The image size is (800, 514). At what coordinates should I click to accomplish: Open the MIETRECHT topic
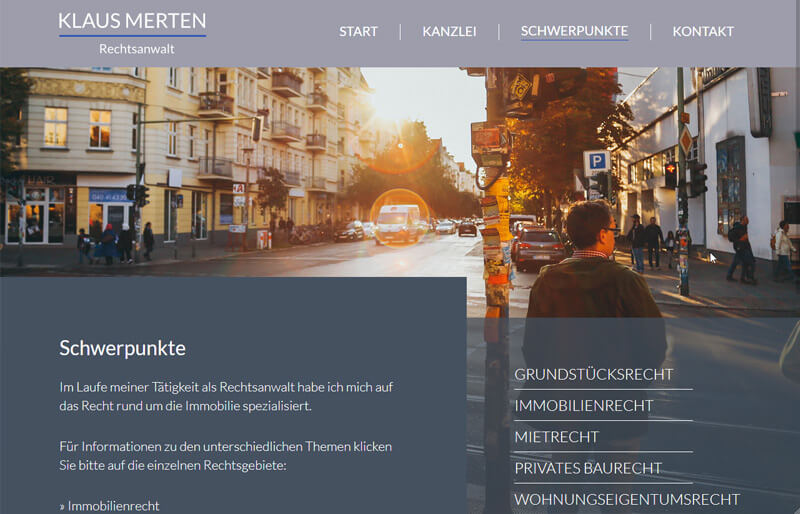click(x=557, y=437)
